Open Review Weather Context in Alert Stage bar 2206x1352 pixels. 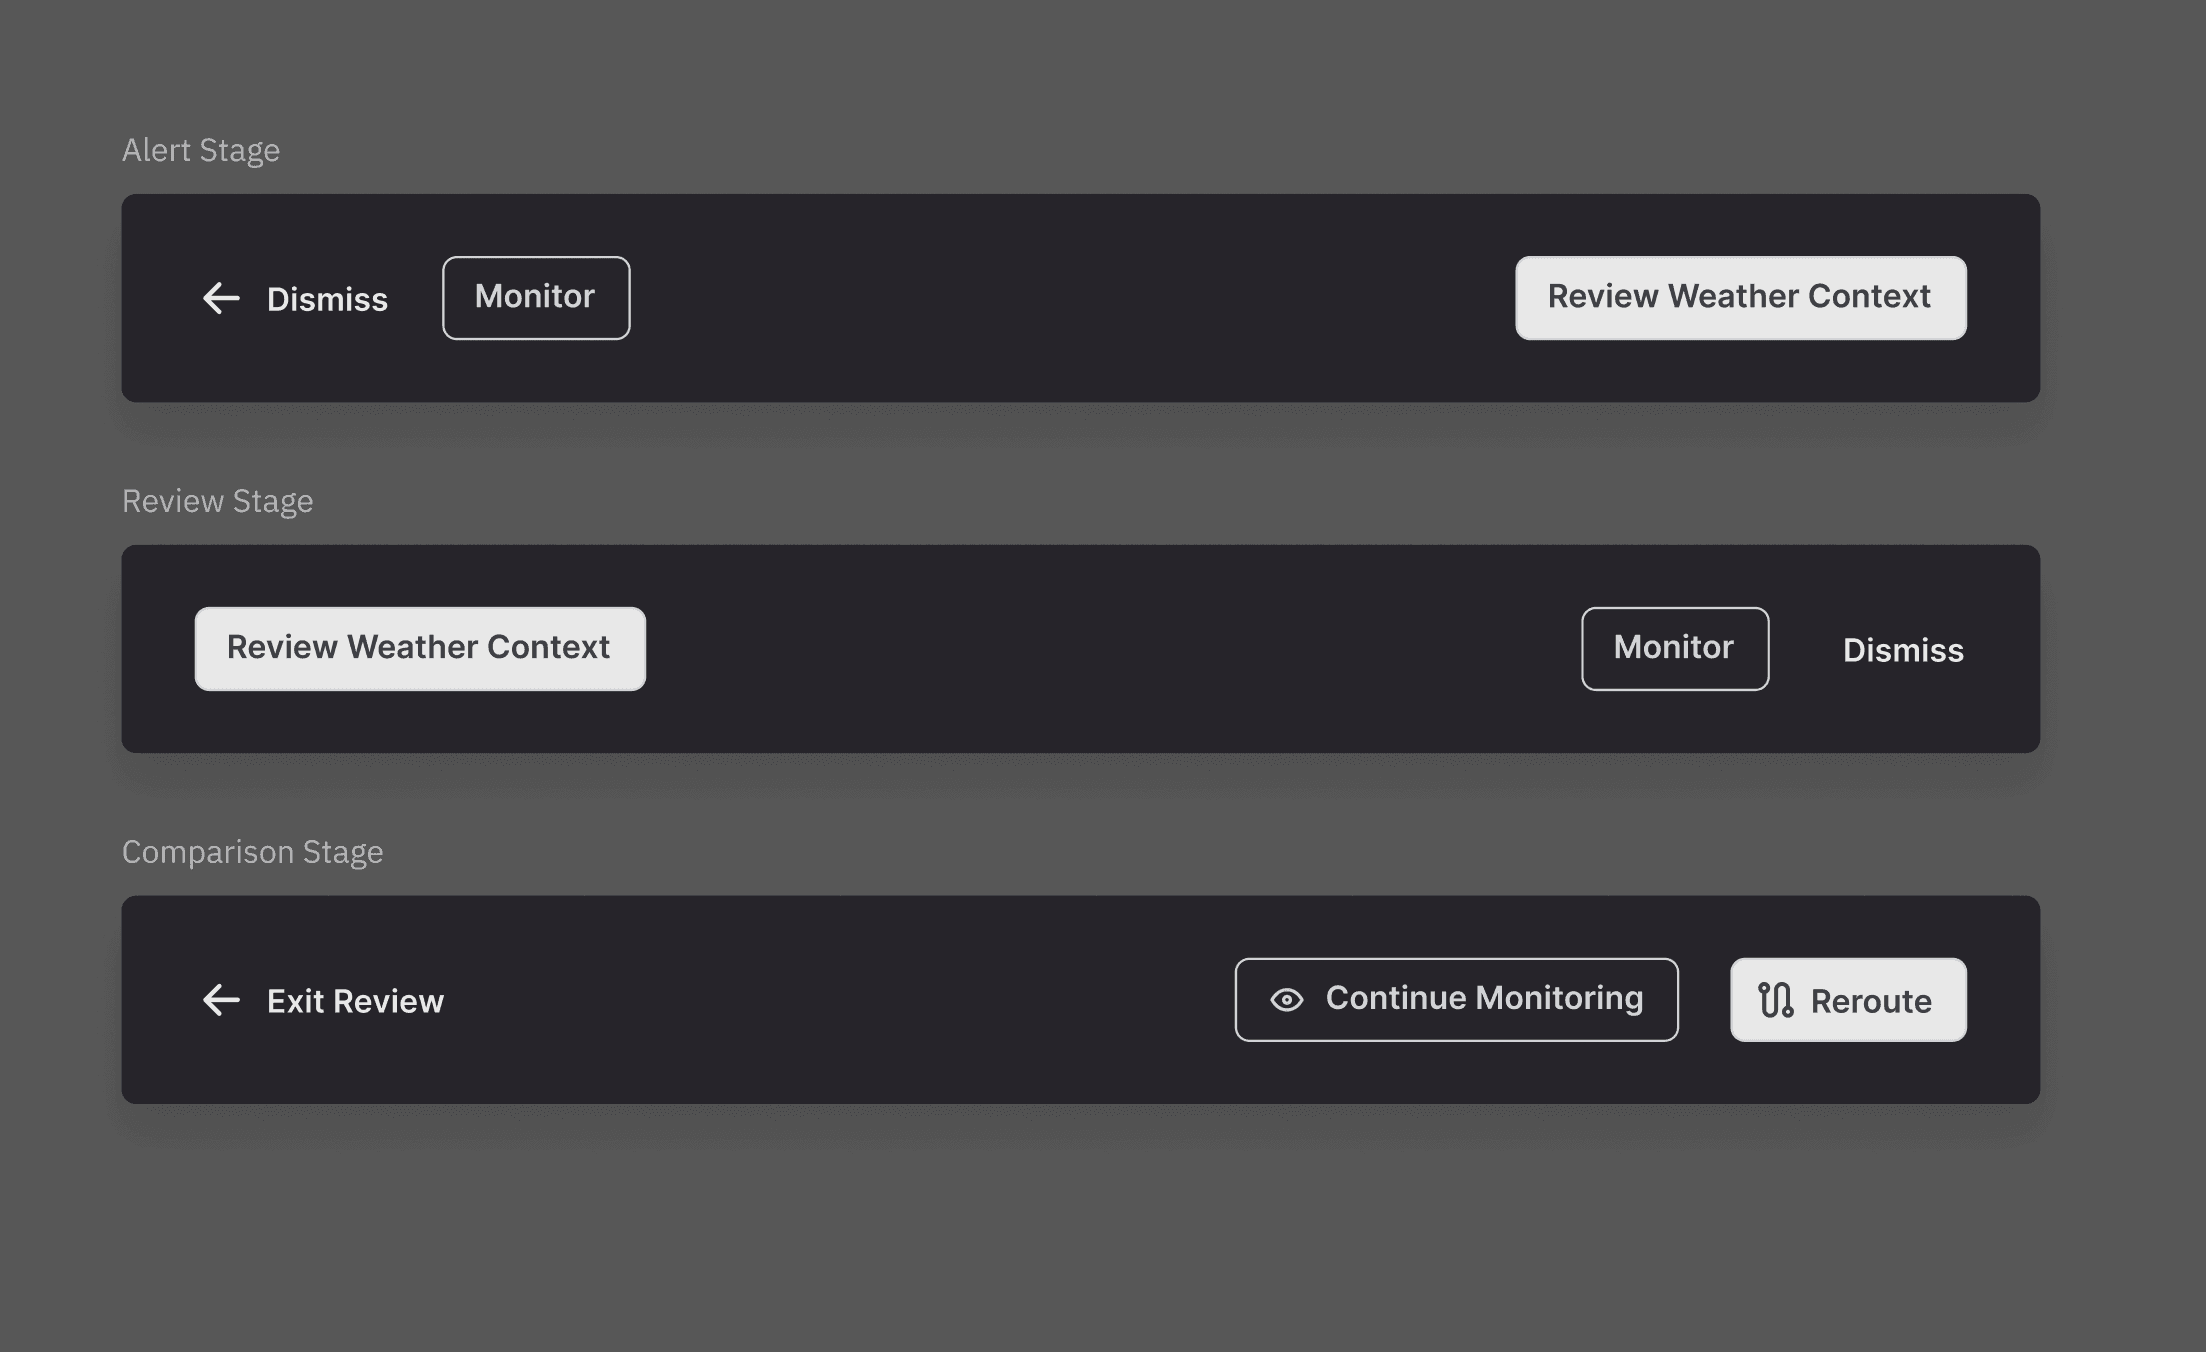tap(1740, 298)
